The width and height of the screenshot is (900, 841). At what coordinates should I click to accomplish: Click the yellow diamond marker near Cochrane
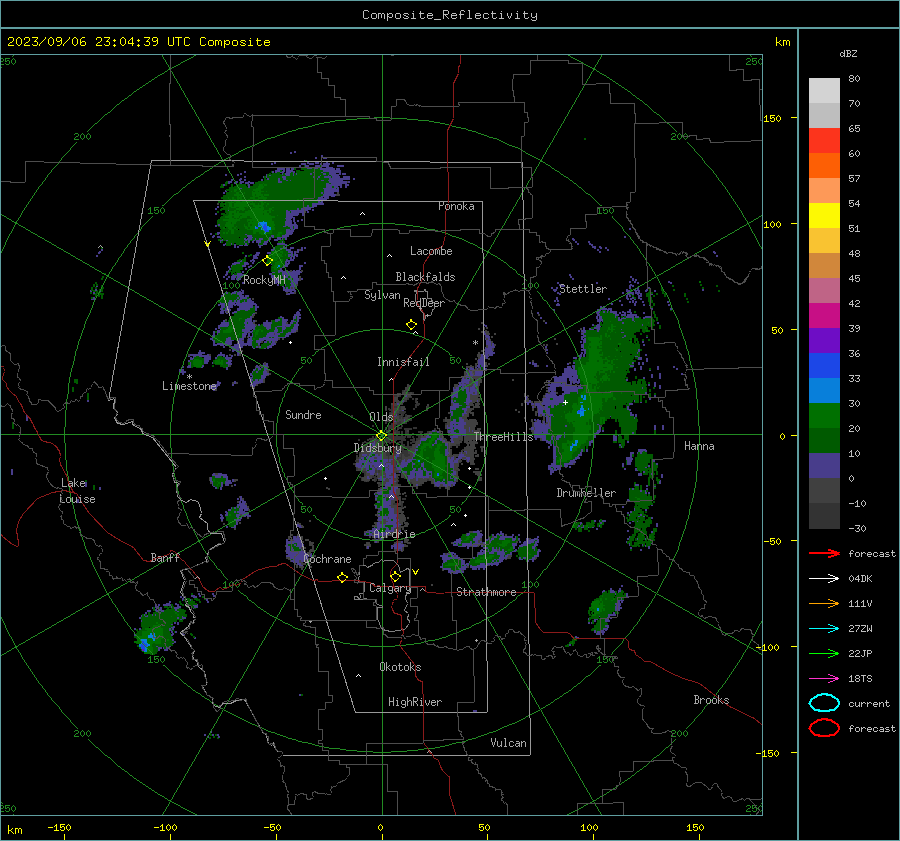[x=343, y=578]
